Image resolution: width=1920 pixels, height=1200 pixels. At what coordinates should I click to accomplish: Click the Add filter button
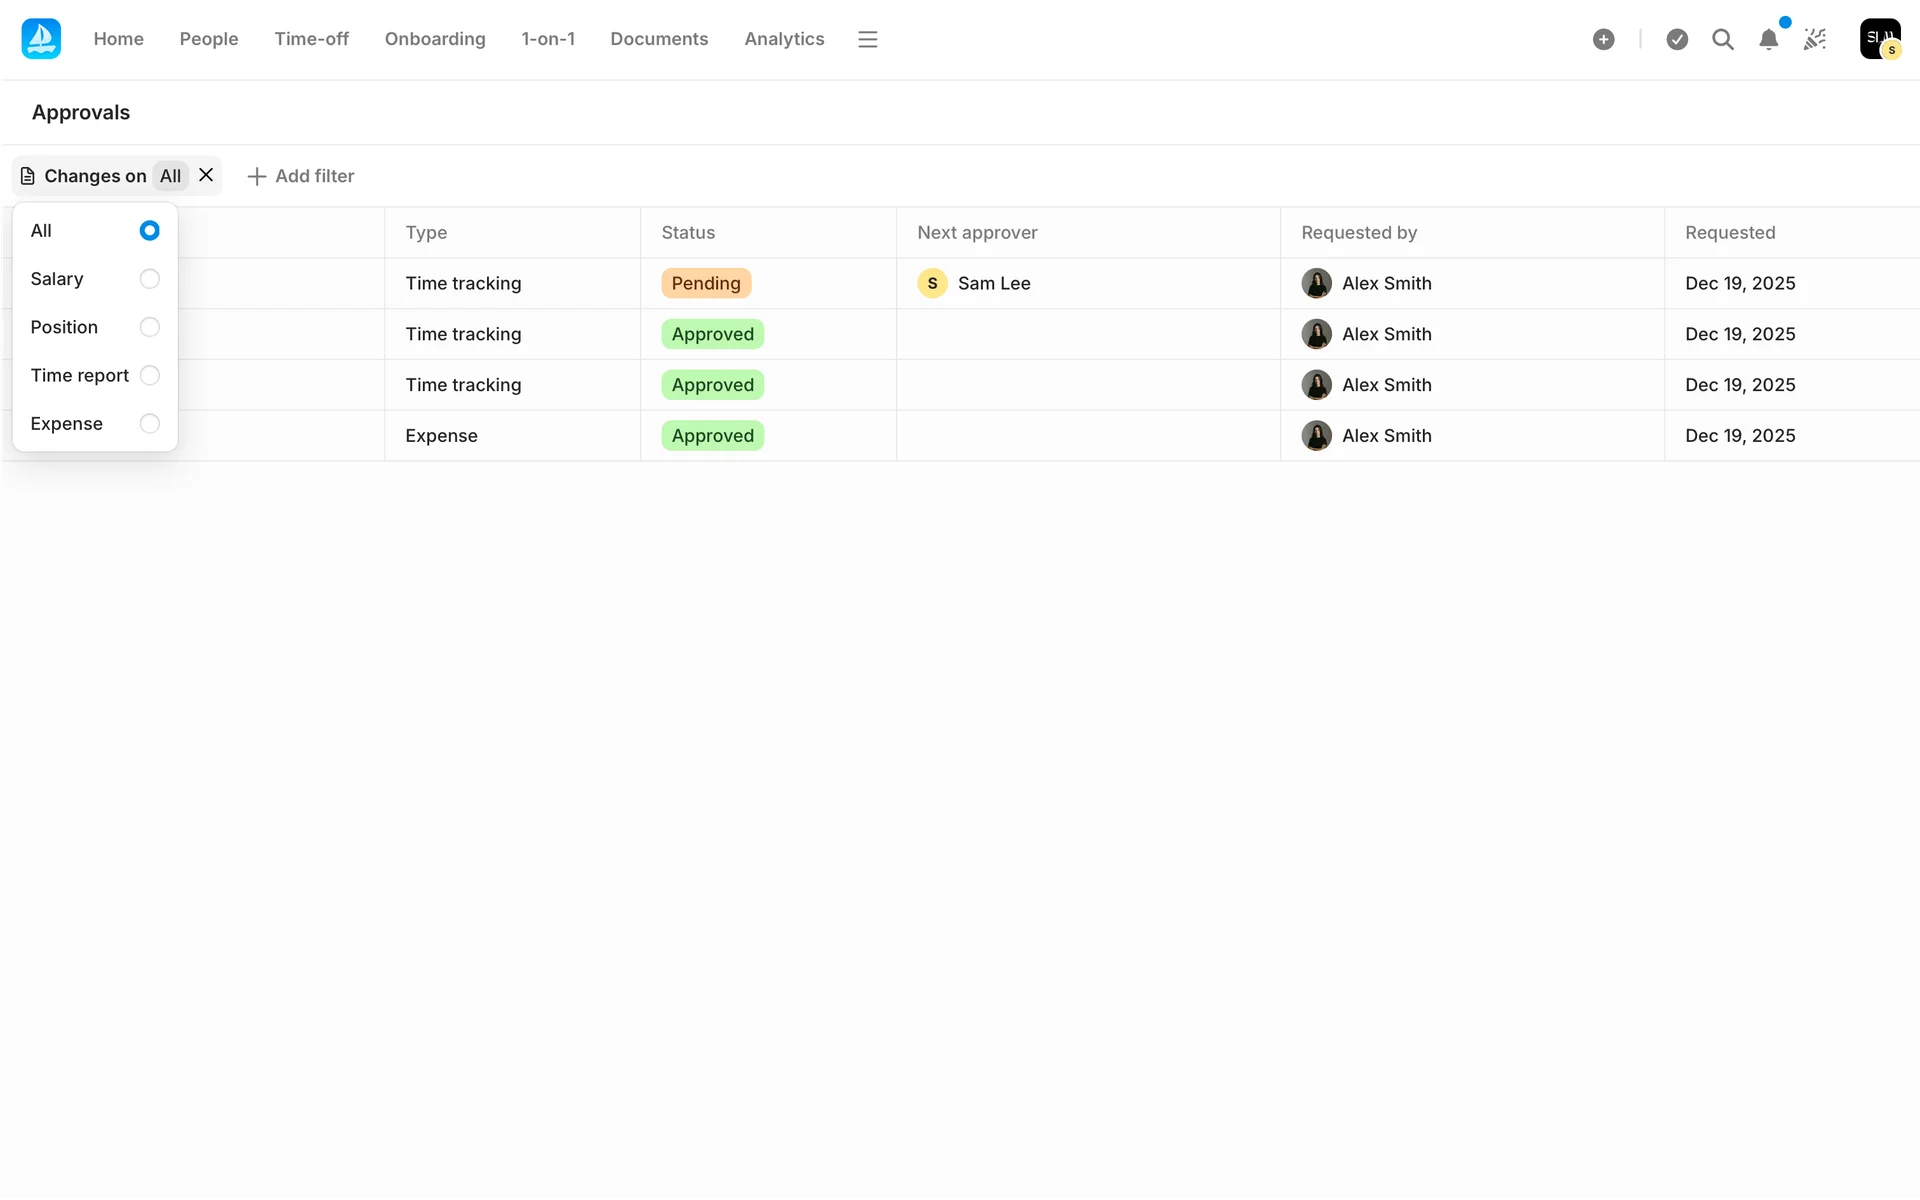click(301, 176)
